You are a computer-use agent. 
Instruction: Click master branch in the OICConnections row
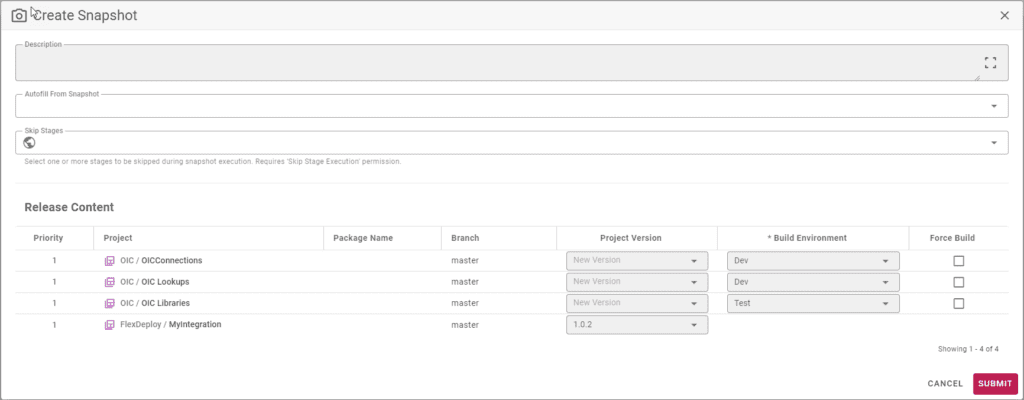pos(465,261)
